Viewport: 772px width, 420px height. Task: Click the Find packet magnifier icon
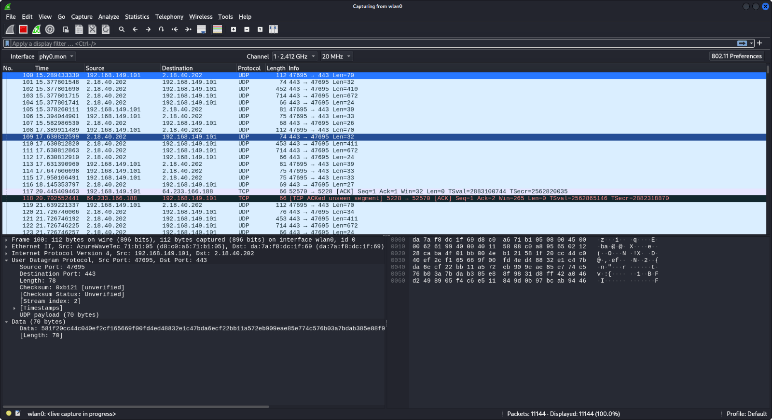coord(120,30)
